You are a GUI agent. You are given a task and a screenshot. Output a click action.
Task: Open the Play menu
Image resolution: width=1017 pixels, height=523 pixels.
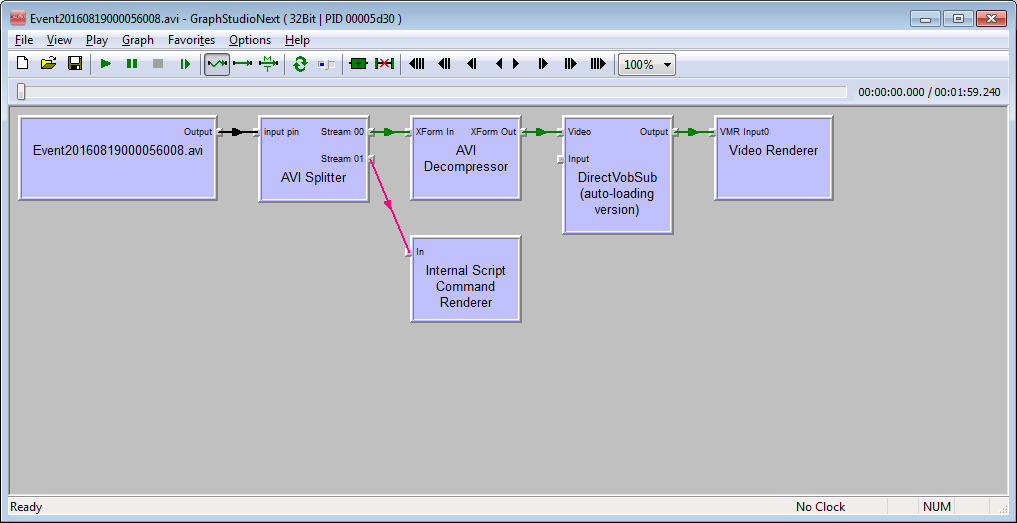pos(97,40)
